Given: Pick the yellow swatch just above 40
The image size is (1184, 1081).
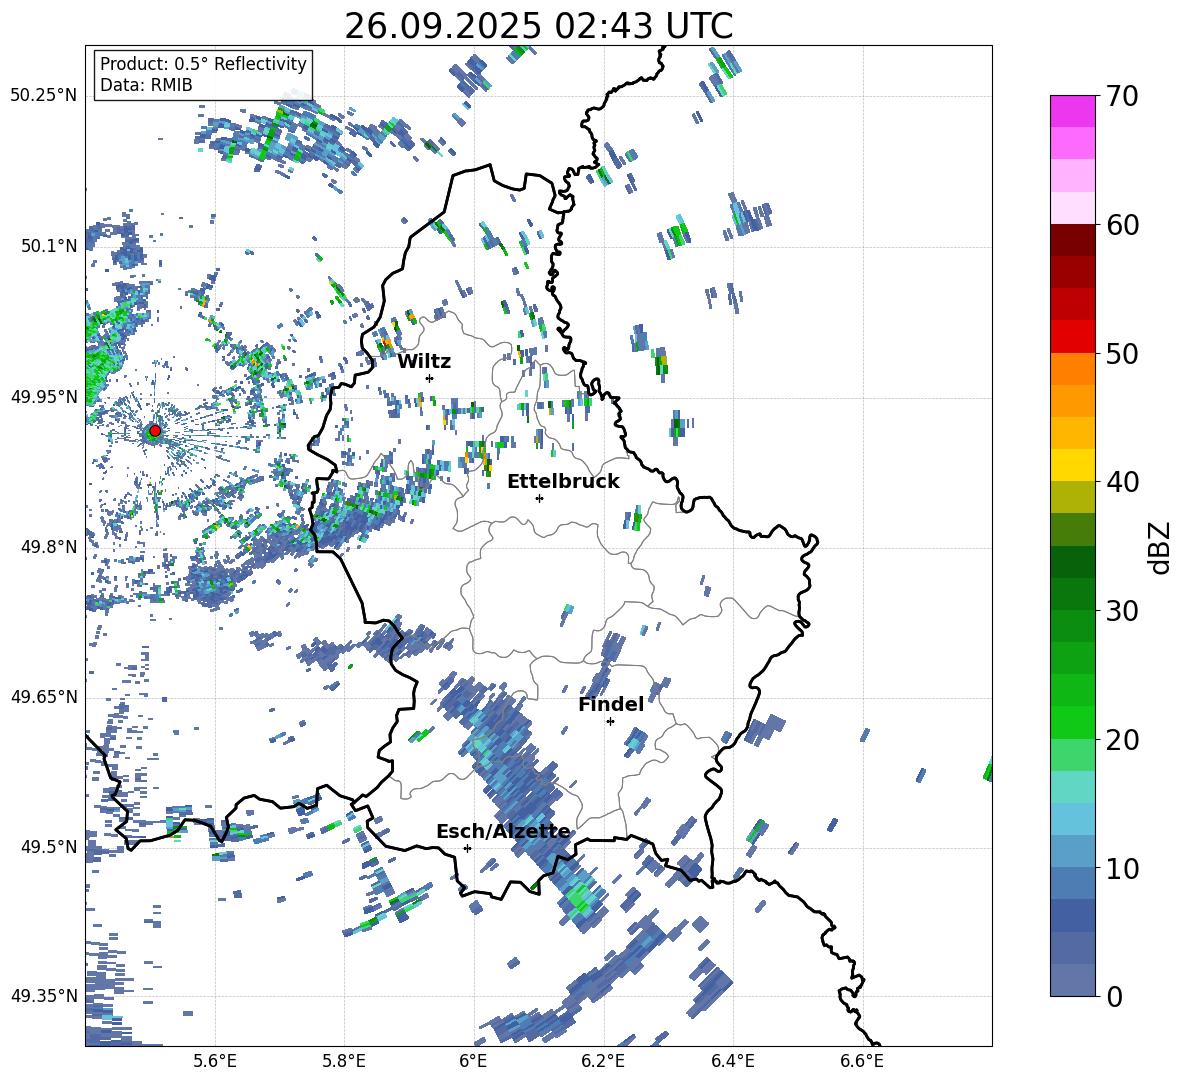Looking at the screenshot, I should click(1073, 465).
